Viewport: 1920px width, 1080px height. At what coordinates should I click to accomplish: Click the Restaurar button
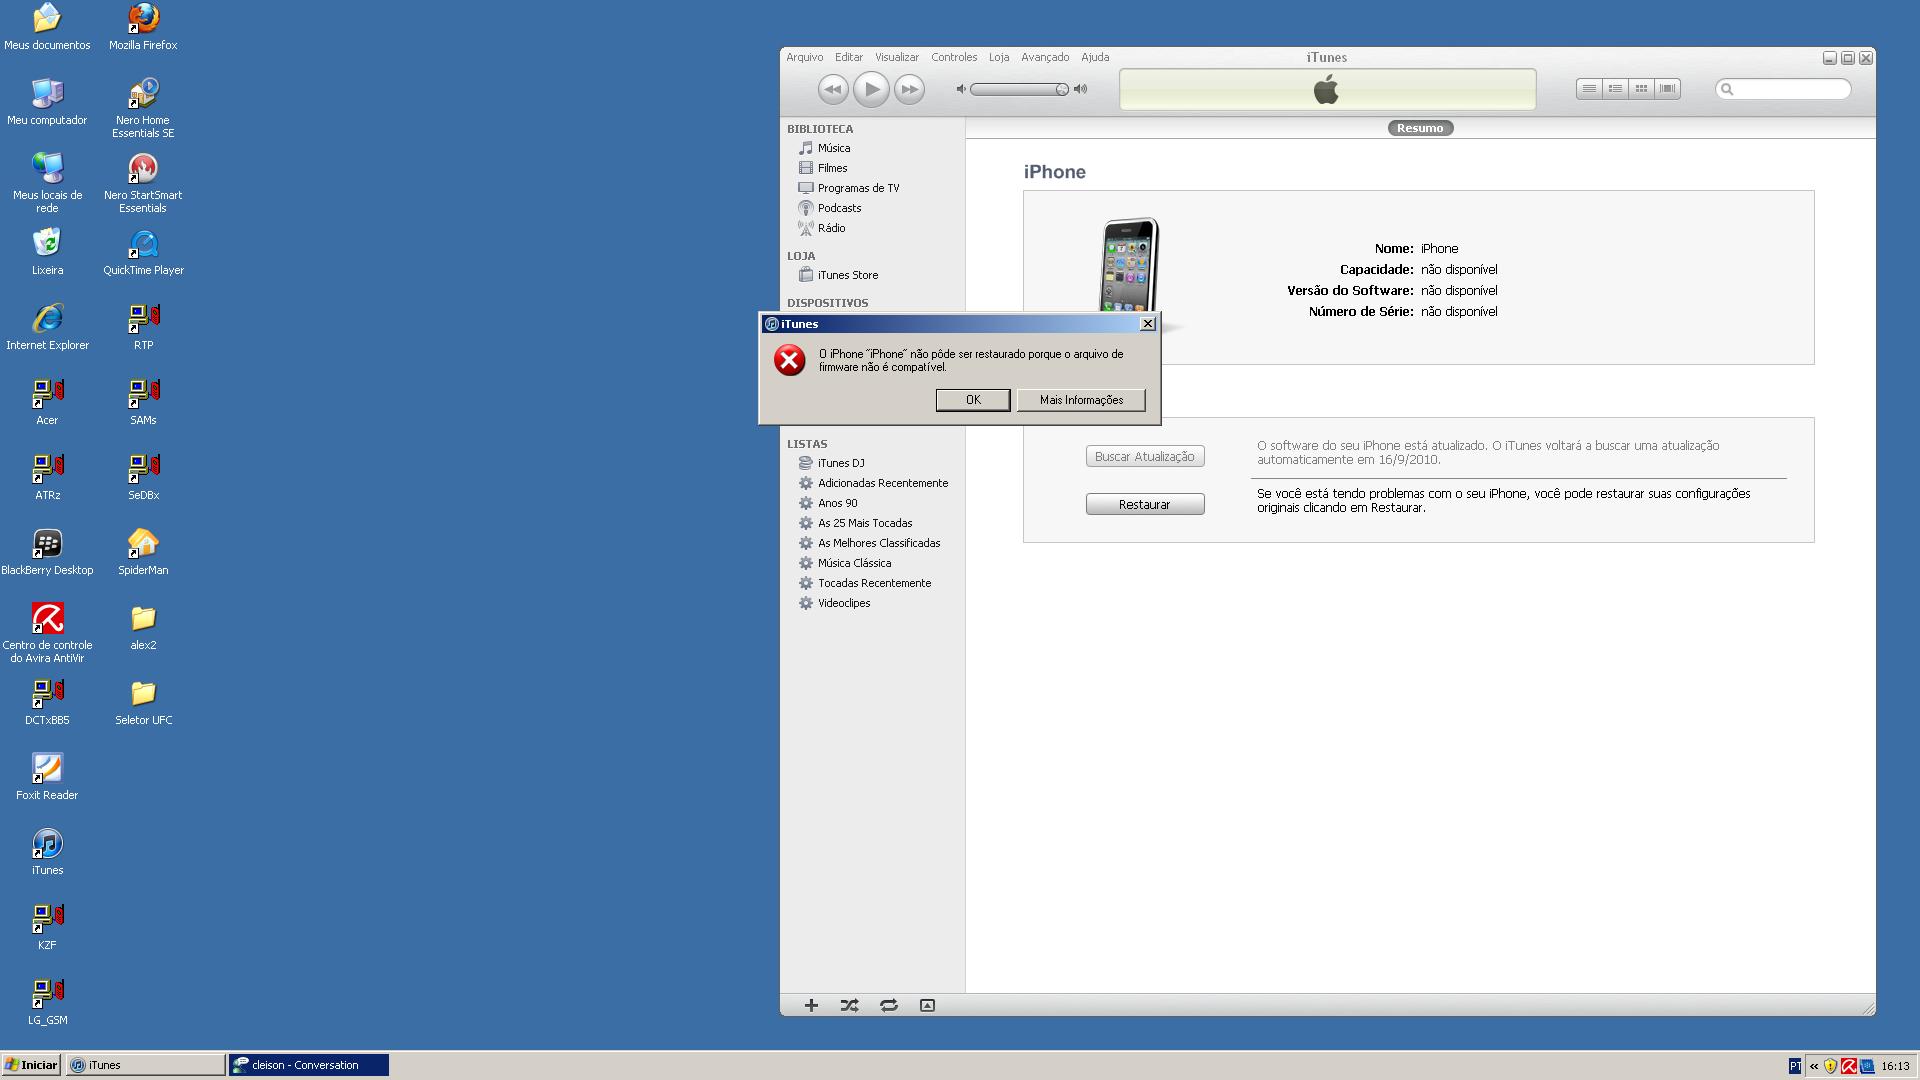1145,505
